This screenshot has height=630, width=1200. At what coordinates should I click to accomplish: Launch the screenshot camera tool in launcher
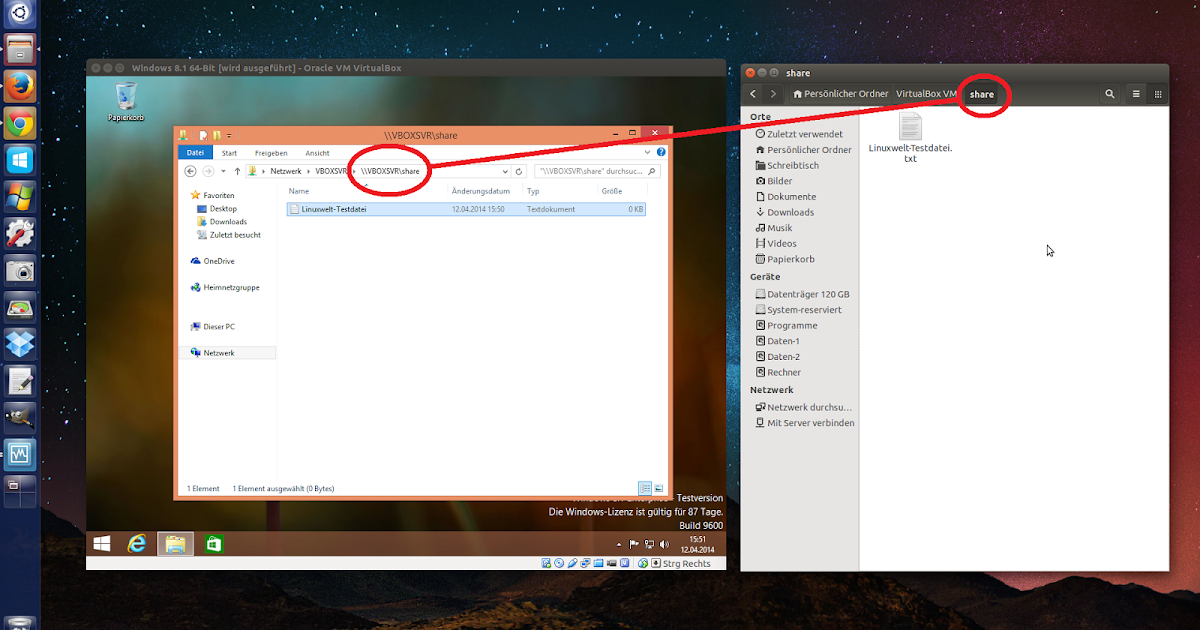point(20,270)
